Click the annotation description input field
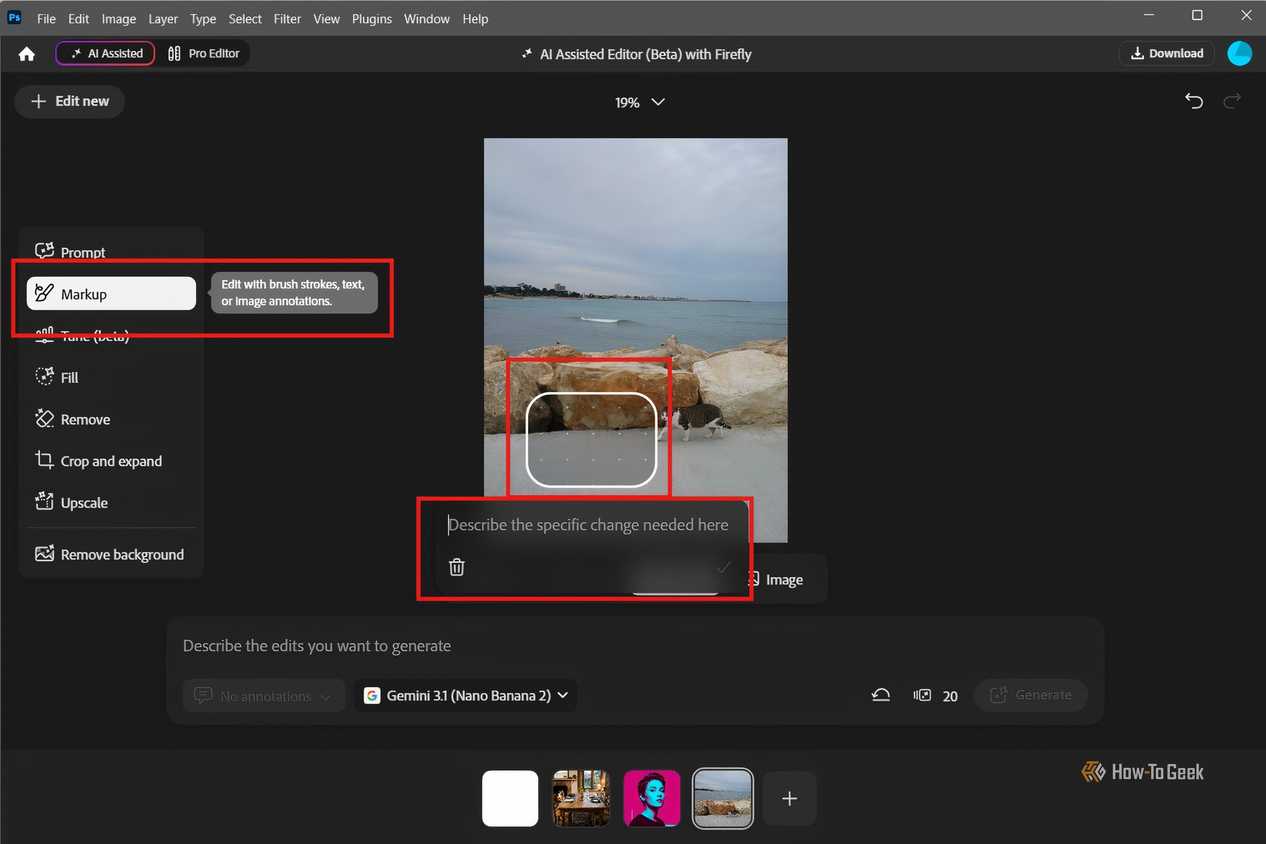 click(590, 525)
